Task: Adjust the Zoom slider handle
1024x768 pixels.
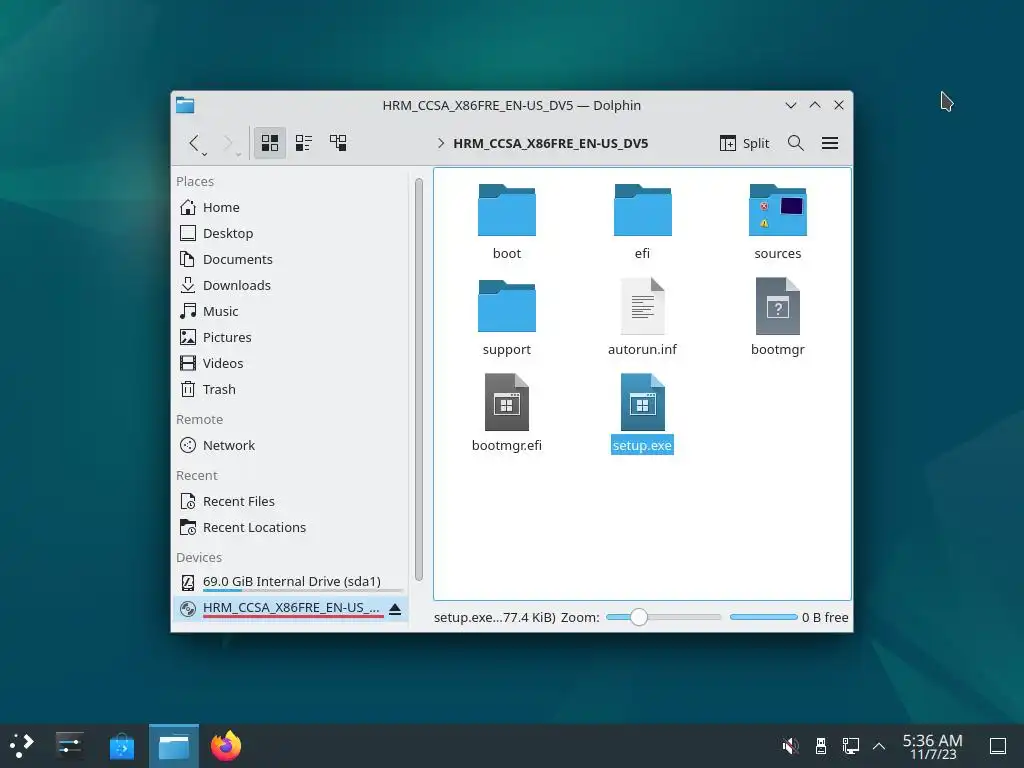Action: point(639,617)
